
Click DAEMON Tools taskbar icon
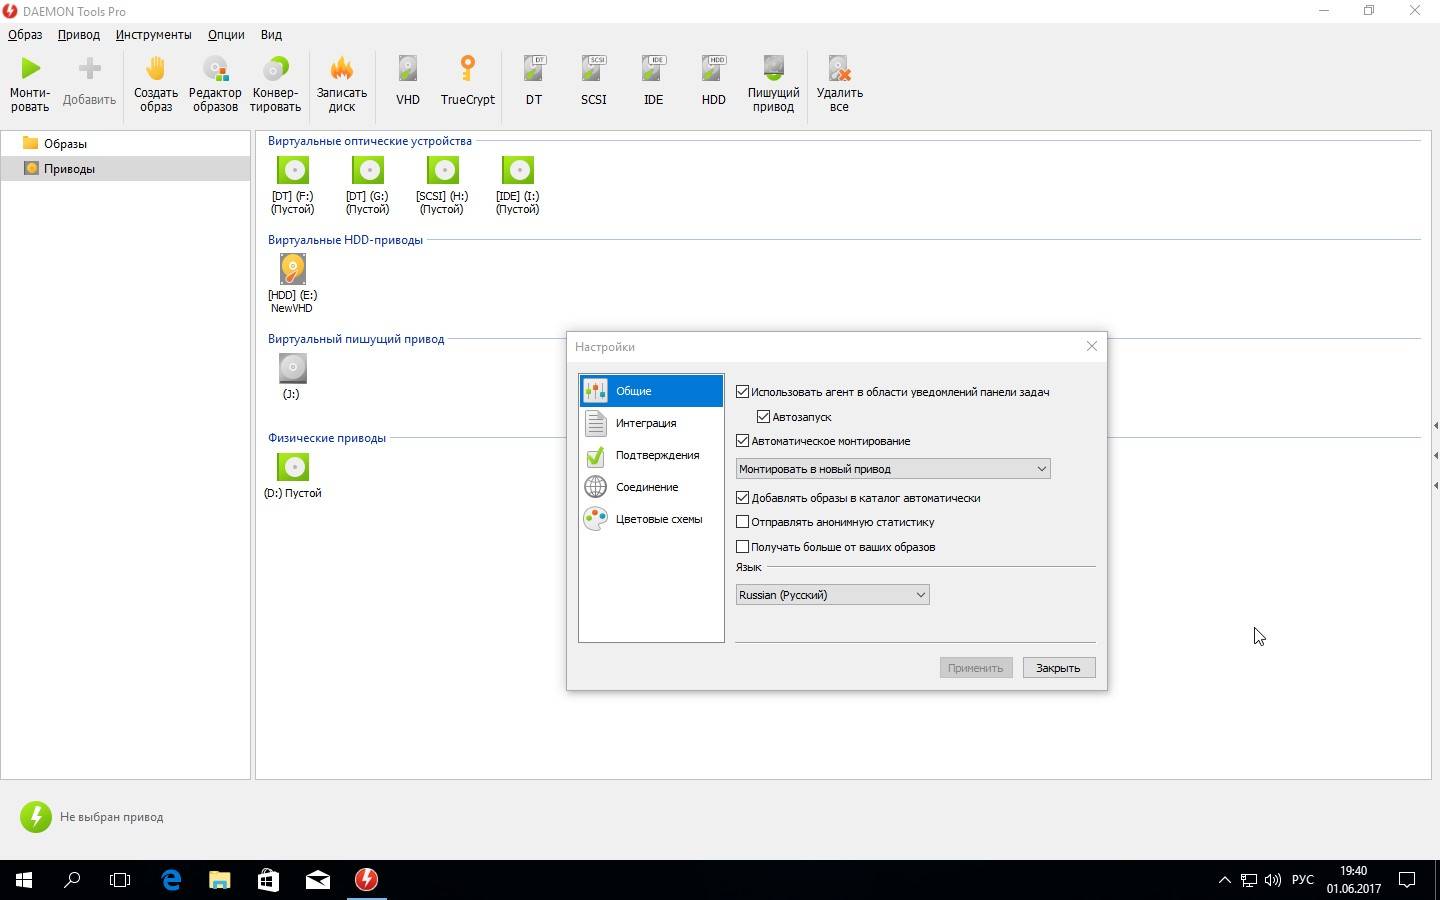[366, 880]
